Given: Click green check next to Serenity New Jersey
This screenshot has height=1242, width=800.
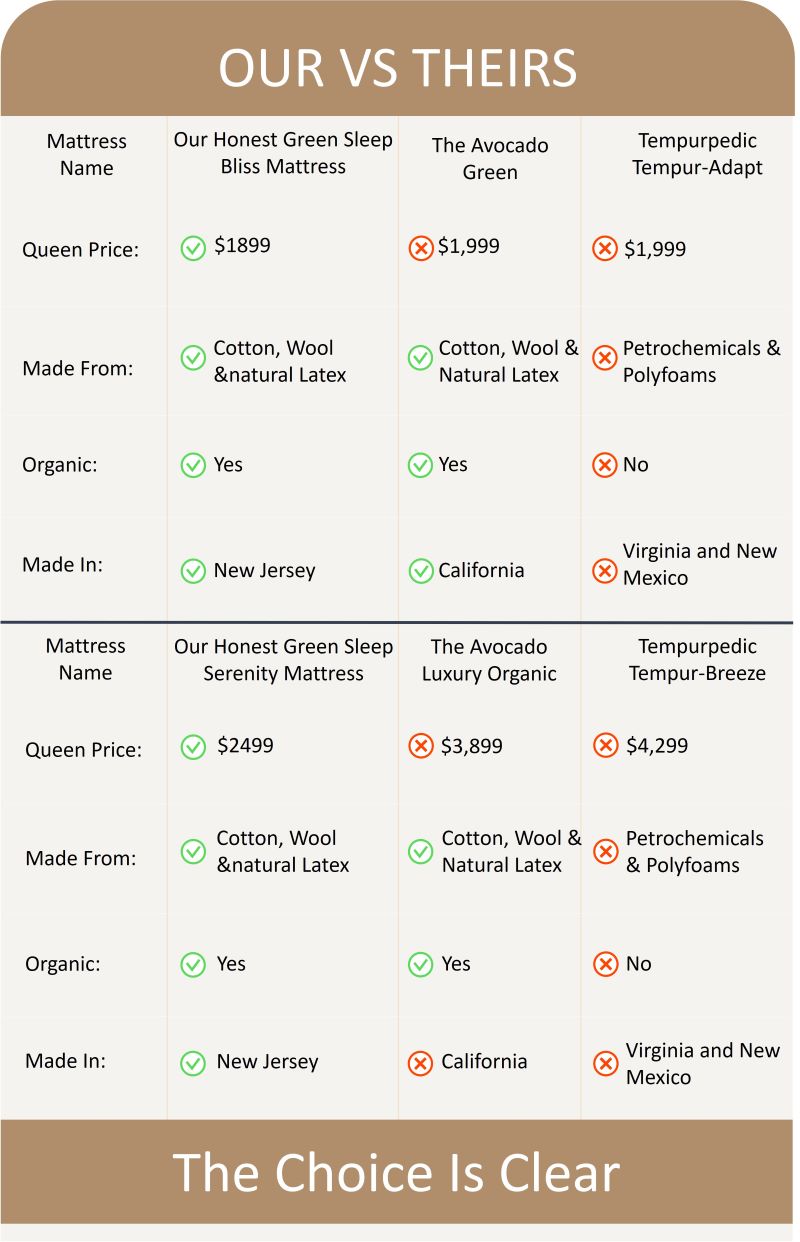Looking at the screenshot, I should point(193,1063).
